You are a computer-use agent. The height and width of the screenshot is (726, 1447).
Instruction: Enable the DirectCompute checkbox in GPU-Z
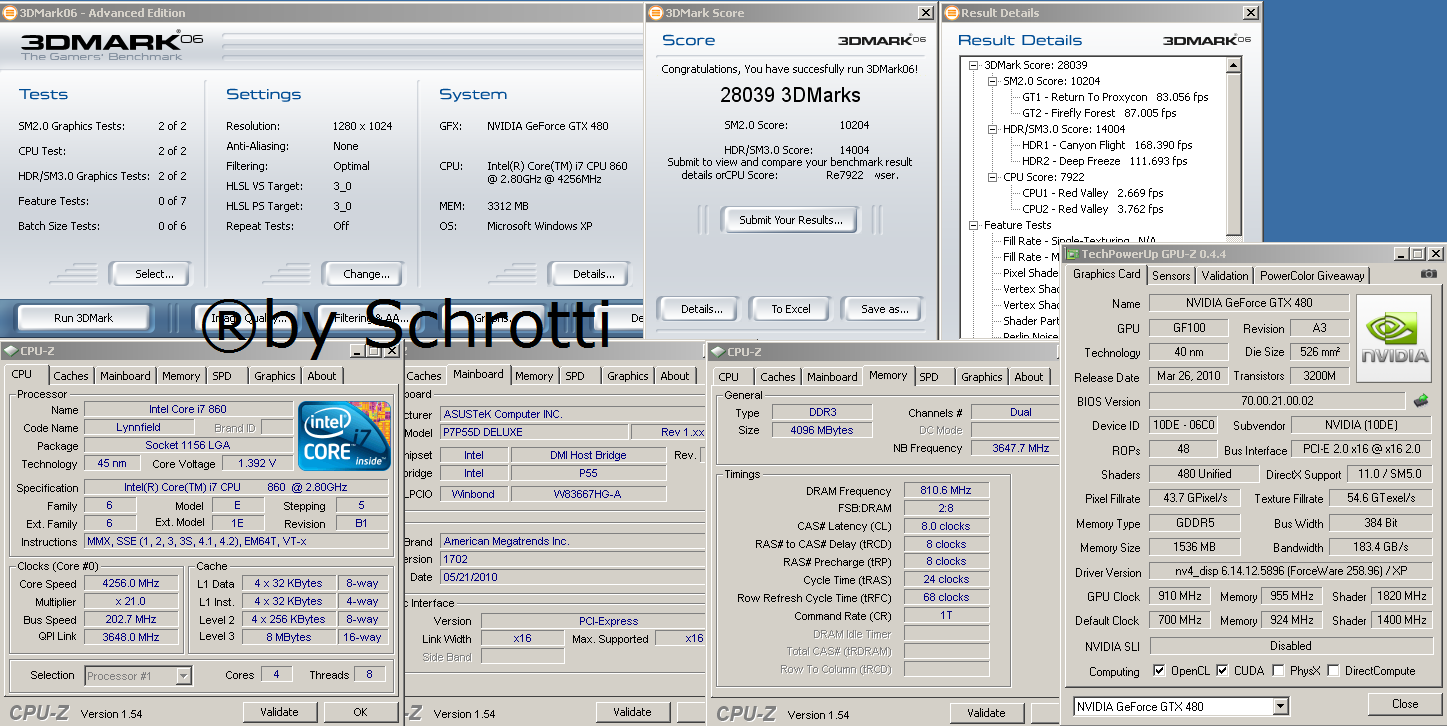point(1333,671)
